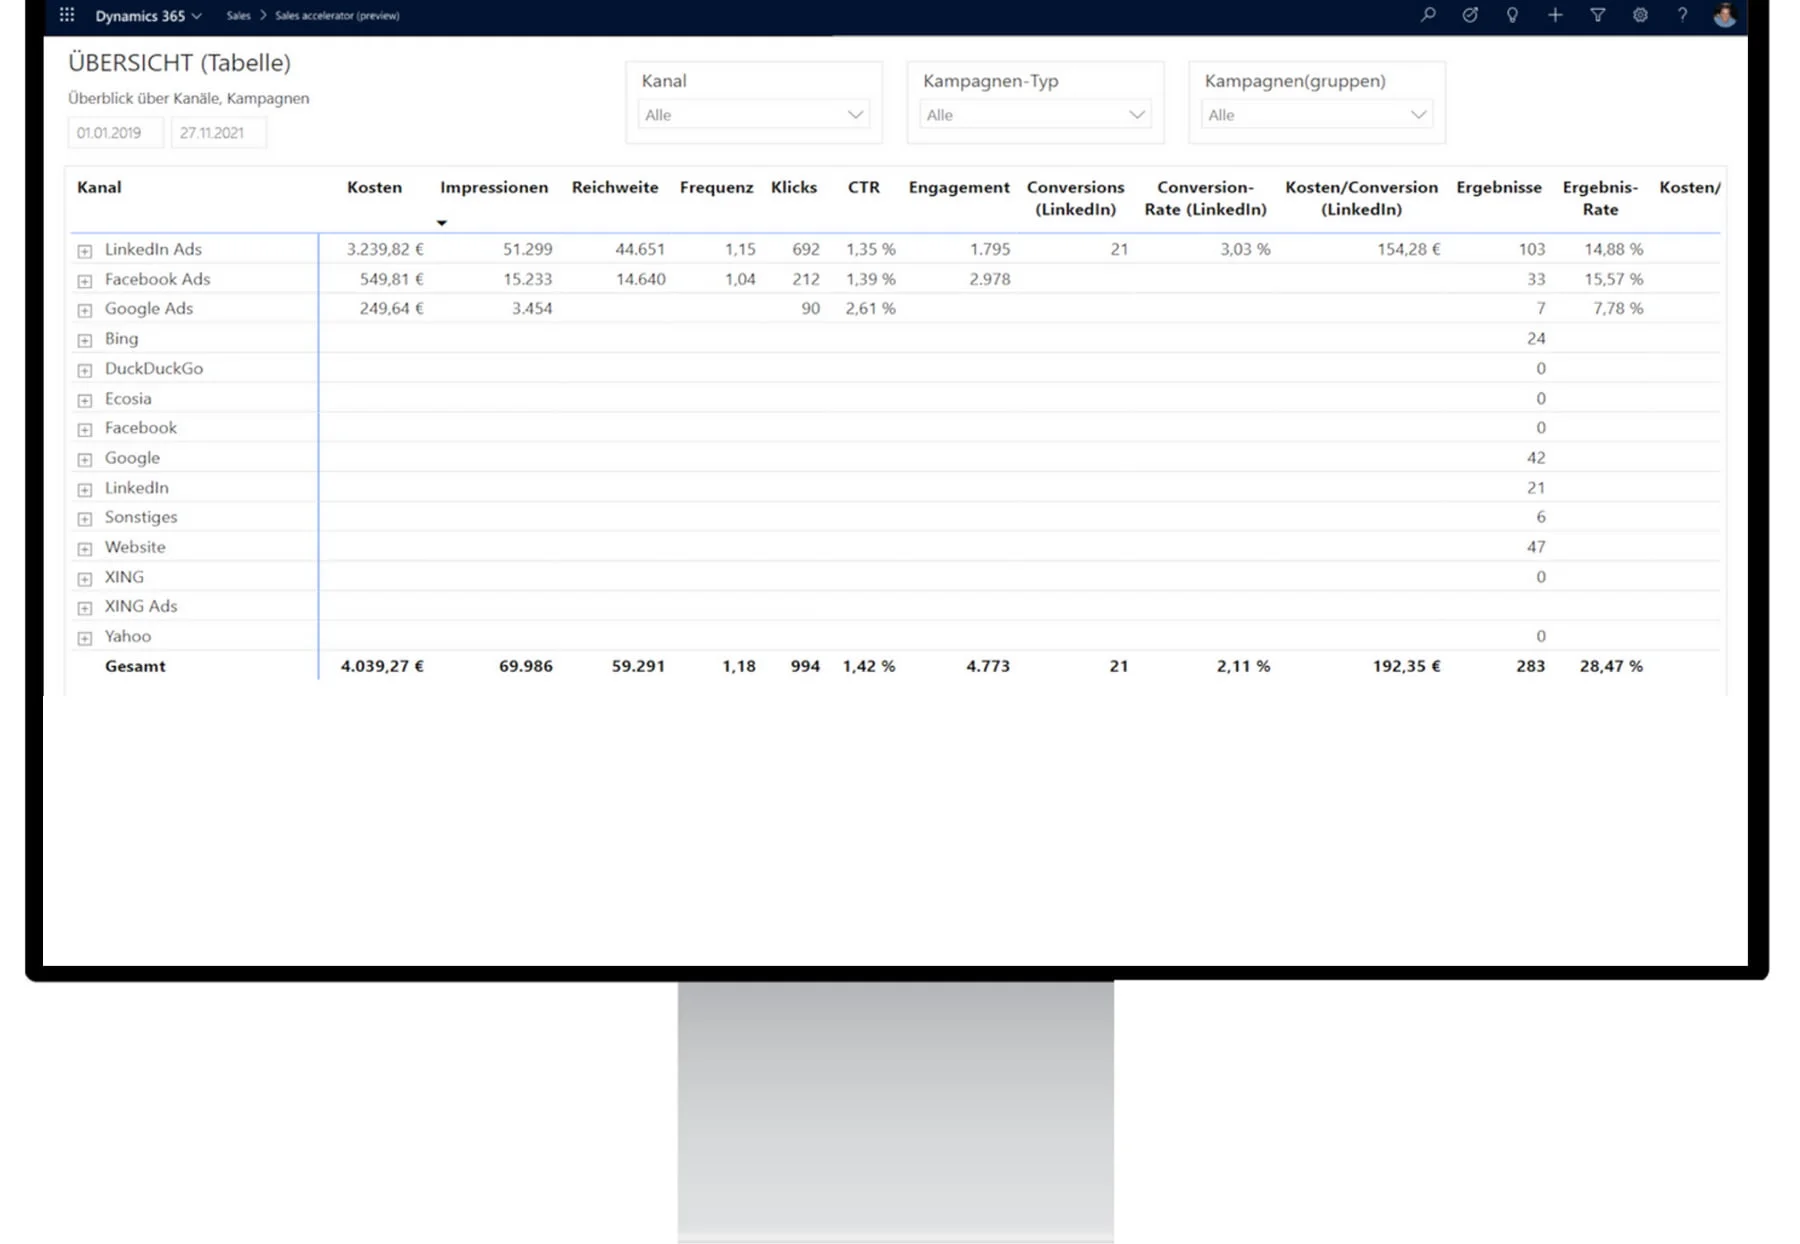Select the Google row label
This screenshot has height=1244, width=1800.
tap(132, 458)
